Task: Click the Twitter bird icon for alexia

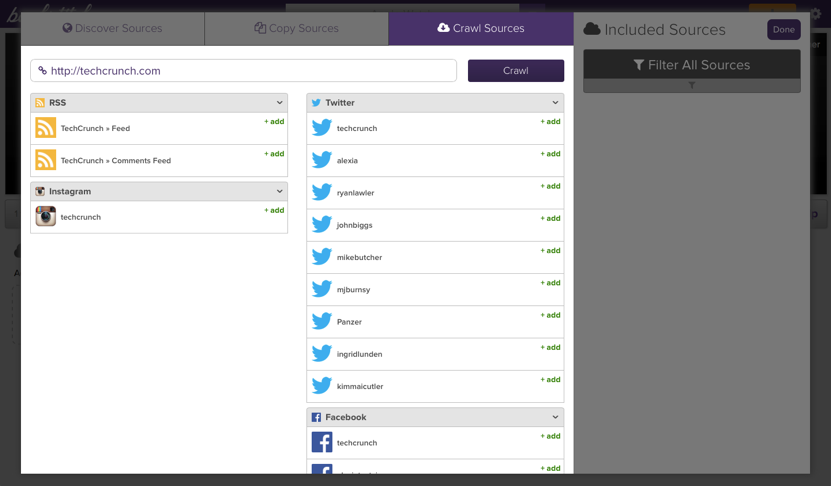Action: (322, 160)
